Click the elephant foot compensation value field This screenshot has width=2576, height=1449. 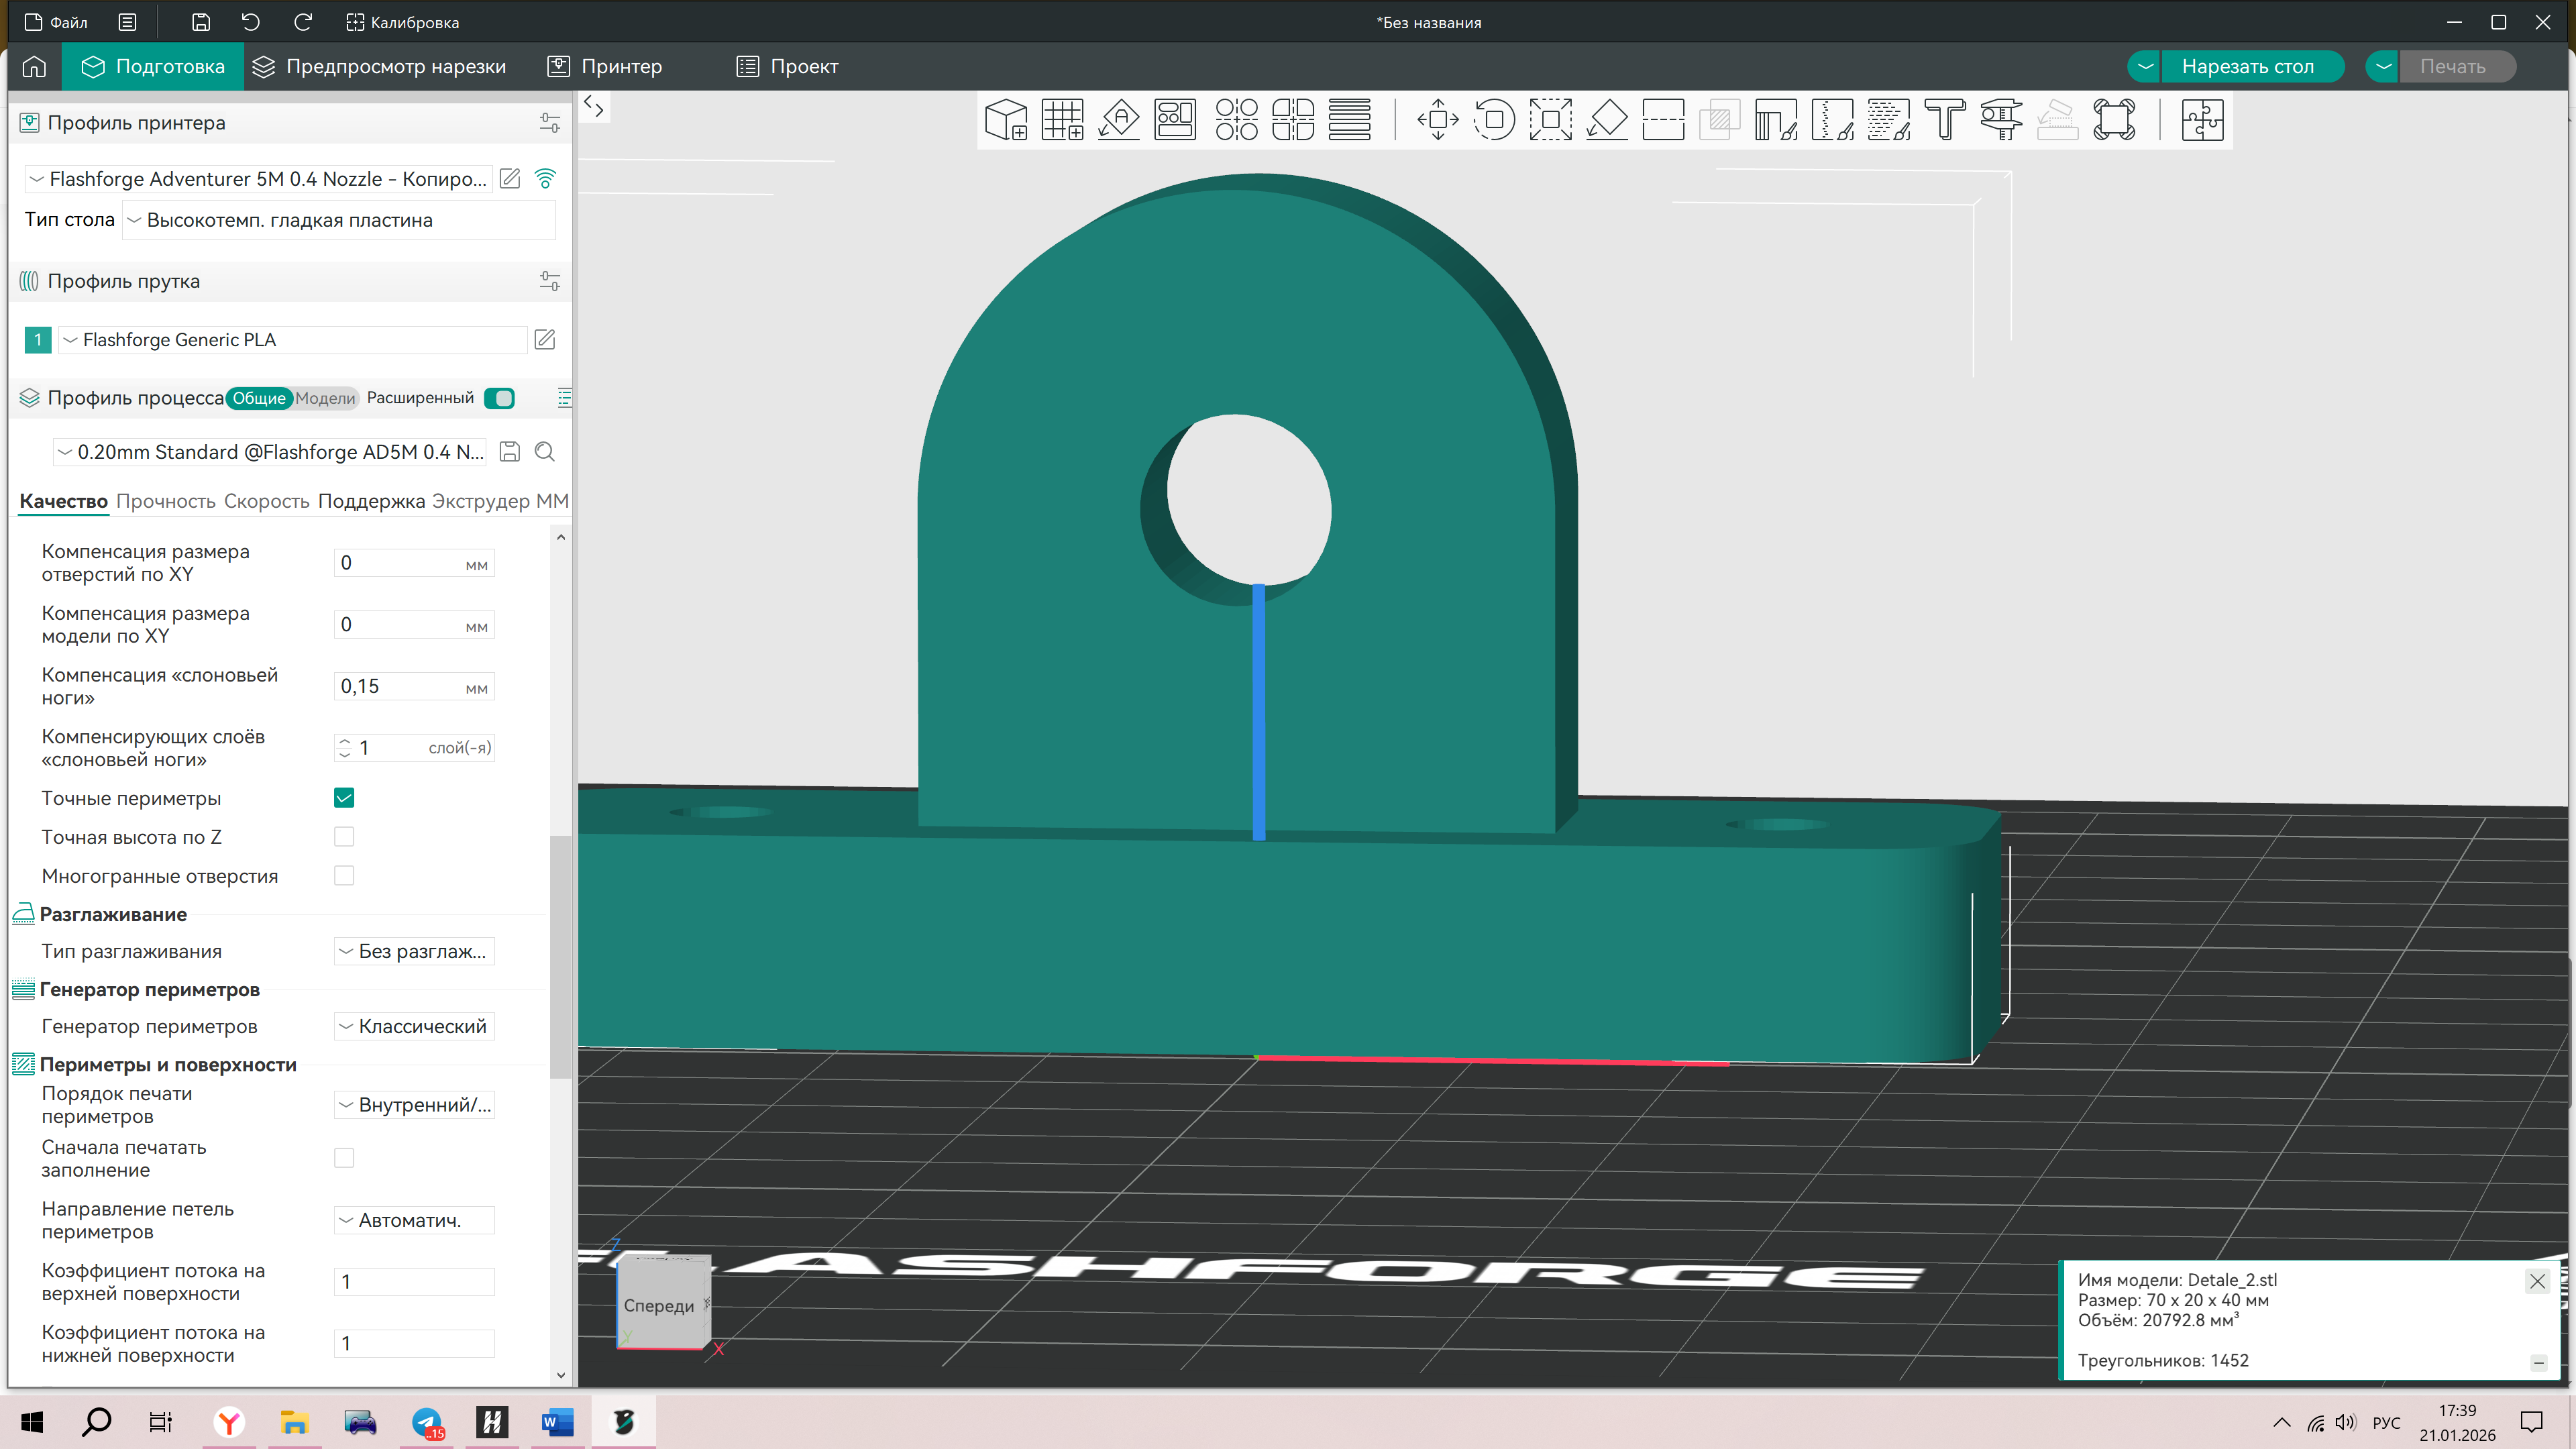400,686
